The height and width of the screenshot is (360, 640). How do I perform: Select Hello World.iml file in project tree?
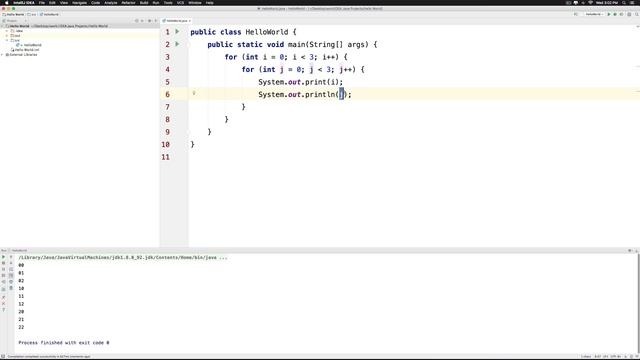(x=25, y=50)
